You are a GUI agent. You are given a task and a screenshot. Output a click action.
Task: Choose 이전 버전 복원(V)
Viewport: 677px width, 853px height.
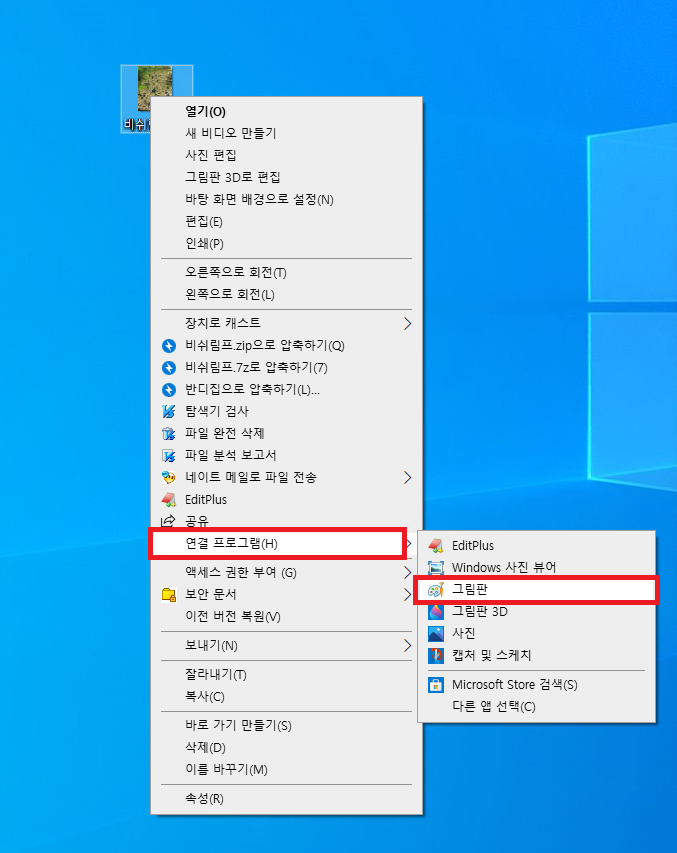point(286,616)
